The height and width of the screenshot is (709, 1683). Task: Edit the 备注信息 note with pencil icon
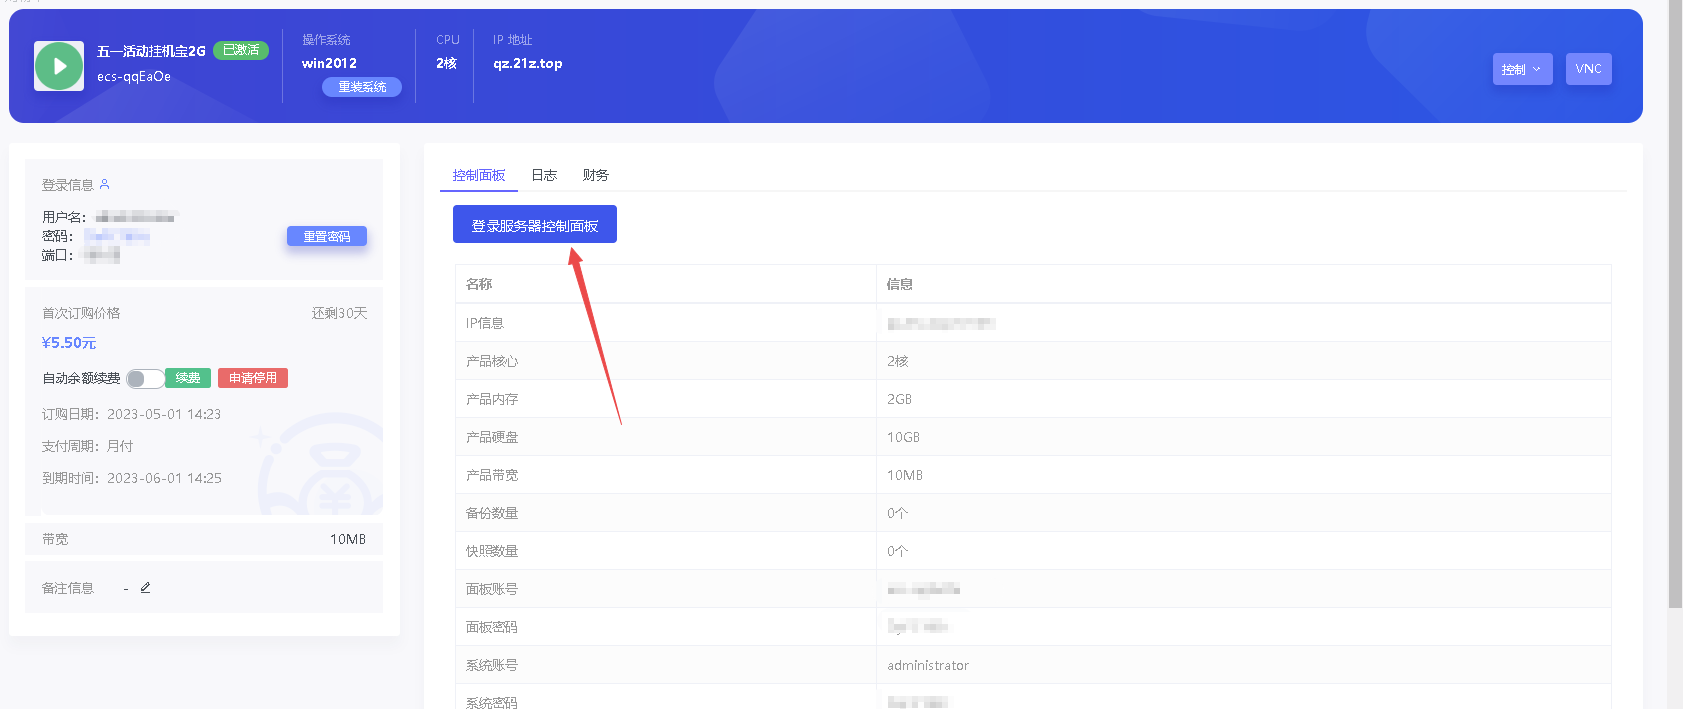[145, 588]
